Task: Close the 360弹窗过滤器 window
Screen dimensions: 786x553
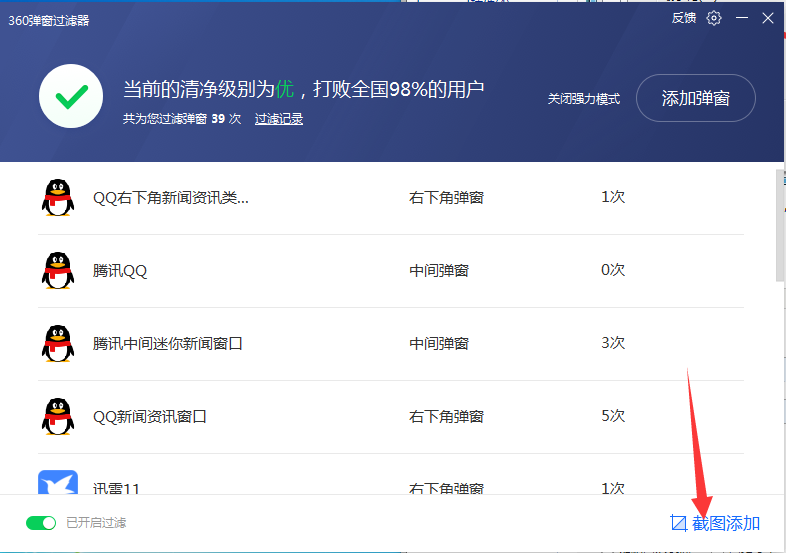Action: (x=767, y=18)
